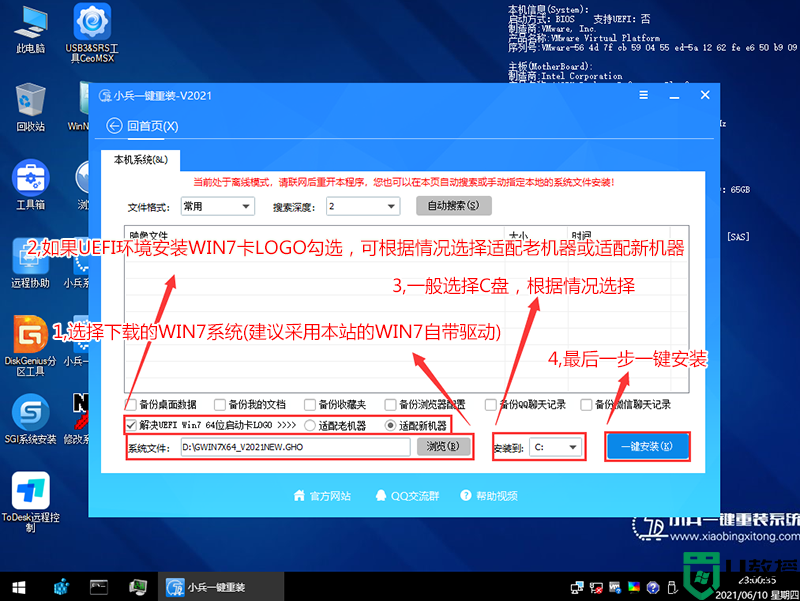800x601 pixels.
Task: Expand the 文件格式 dropdown showing 常用
Action: click(218, 206)
